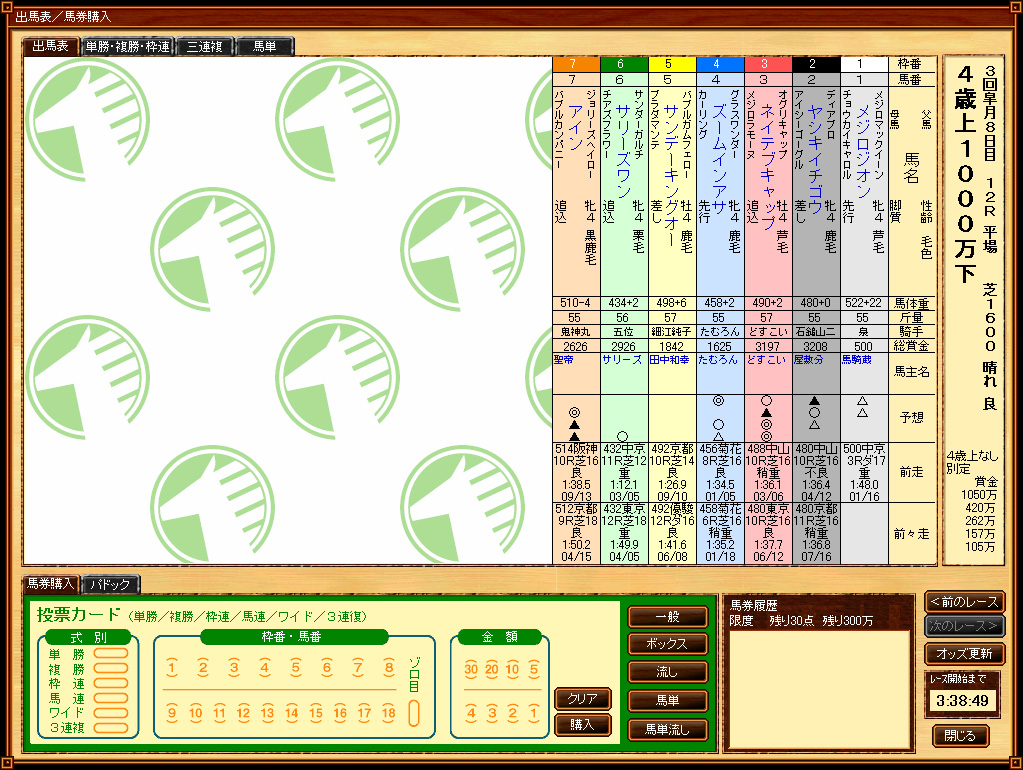Mark amount 5 in the top amount row
This screenshot has width=1023, height=770.
coord(534,669)
